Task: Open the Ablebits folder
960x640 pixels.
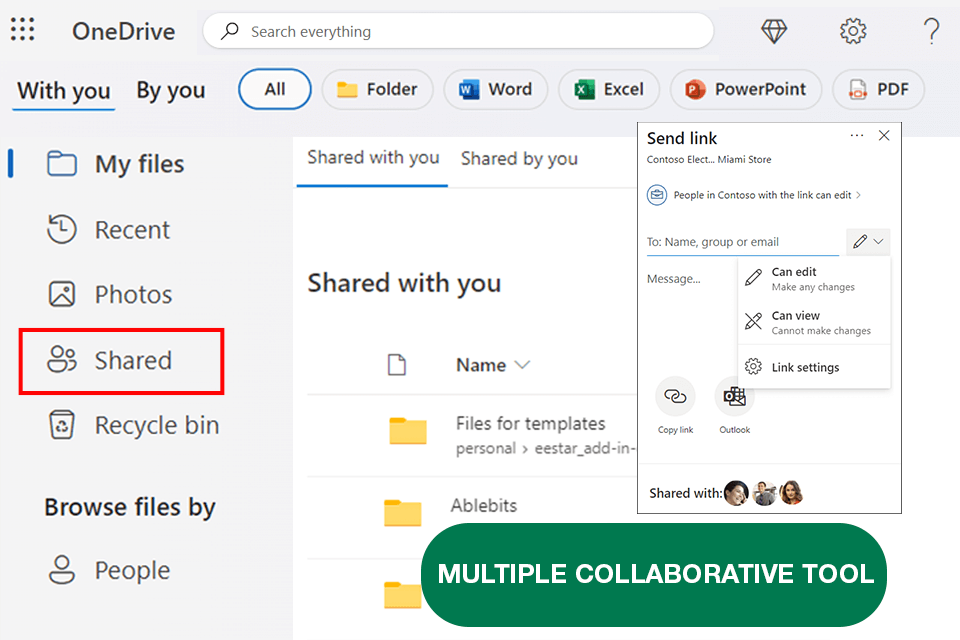Action: click(x=484, y=505)
